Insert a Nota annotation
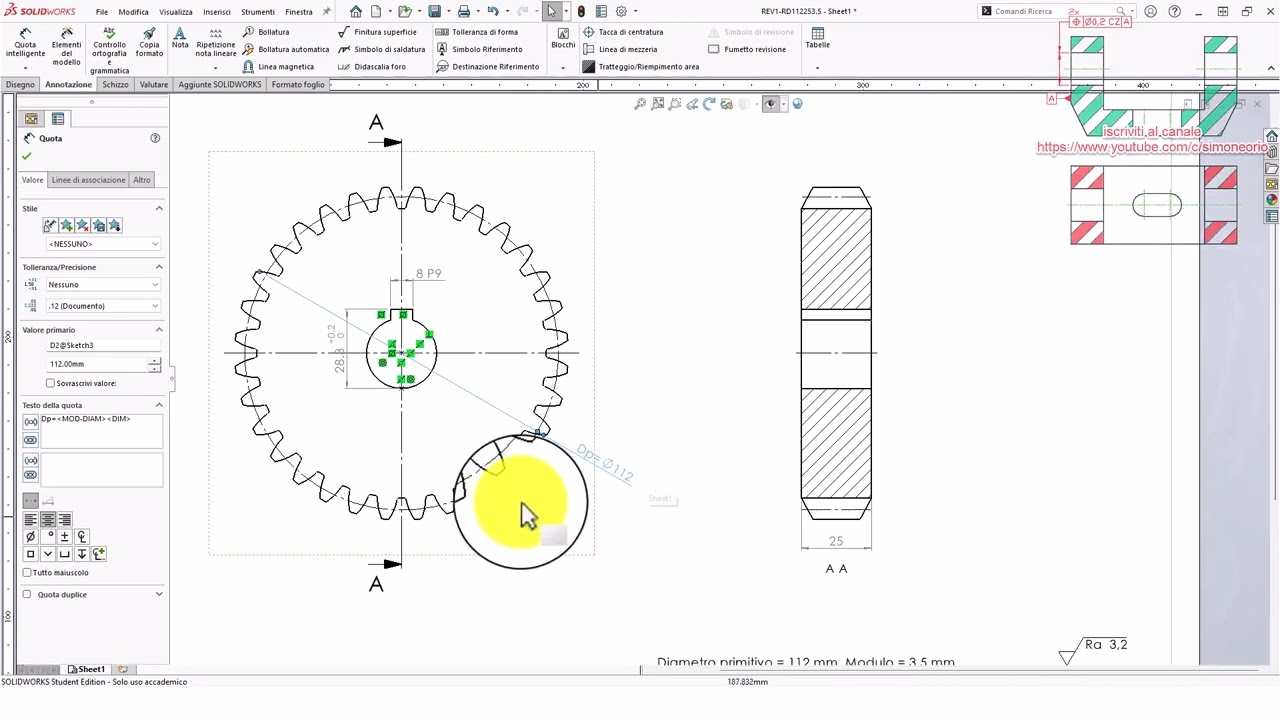This screenshot has height=720, width=1280. tap(180, 38)
